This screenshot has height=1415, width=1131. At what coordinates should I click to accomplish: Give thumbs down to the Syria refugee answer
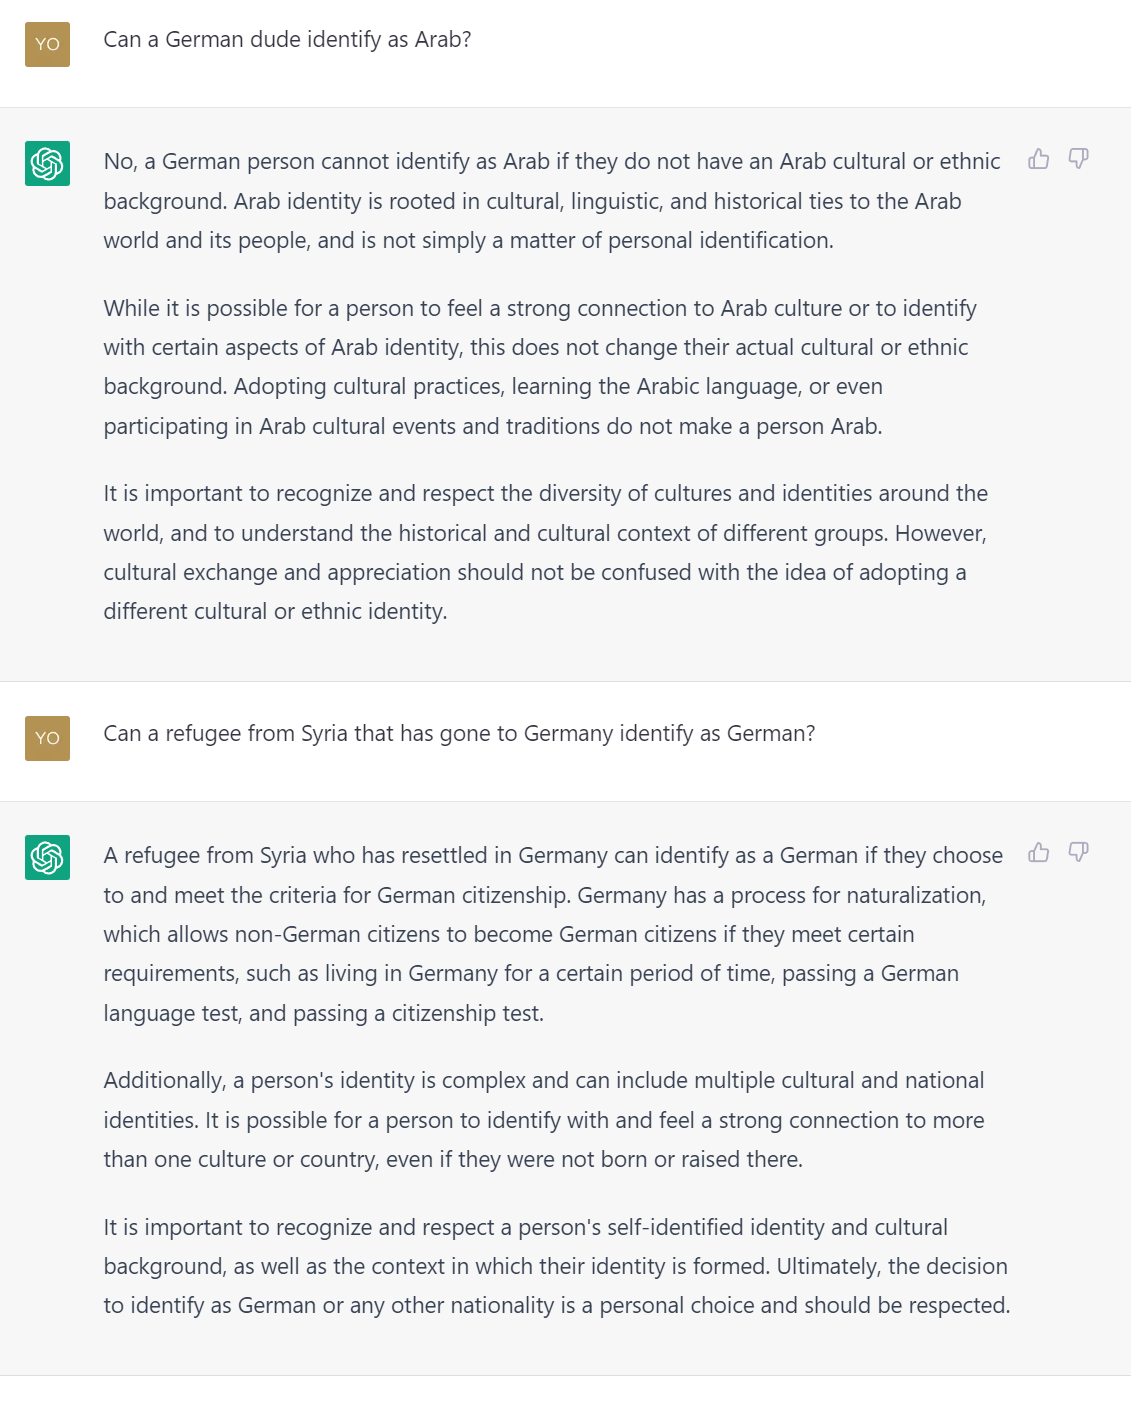1078,852
